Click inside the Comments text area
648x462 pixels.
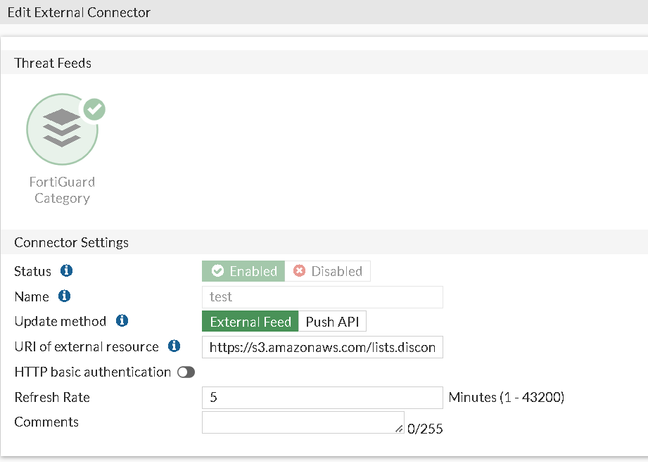302,422
